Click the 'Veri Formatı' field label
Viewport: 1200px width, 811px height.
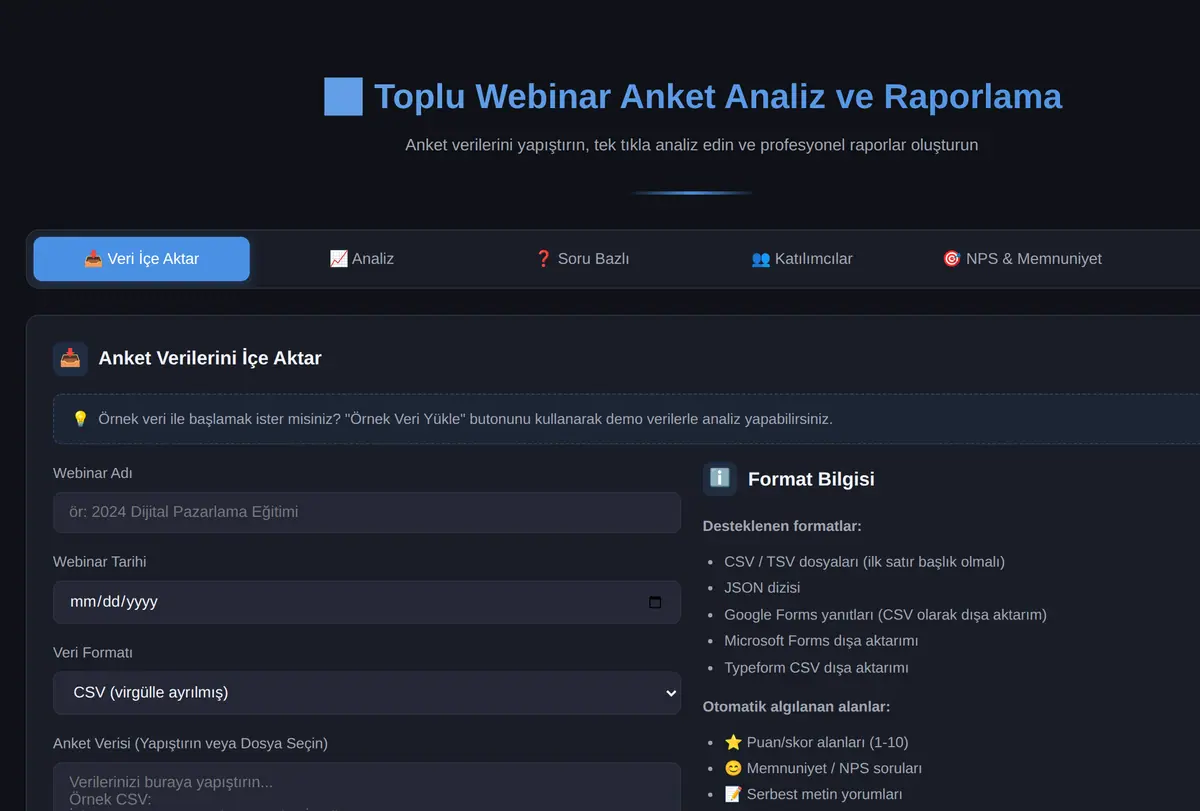93,653
